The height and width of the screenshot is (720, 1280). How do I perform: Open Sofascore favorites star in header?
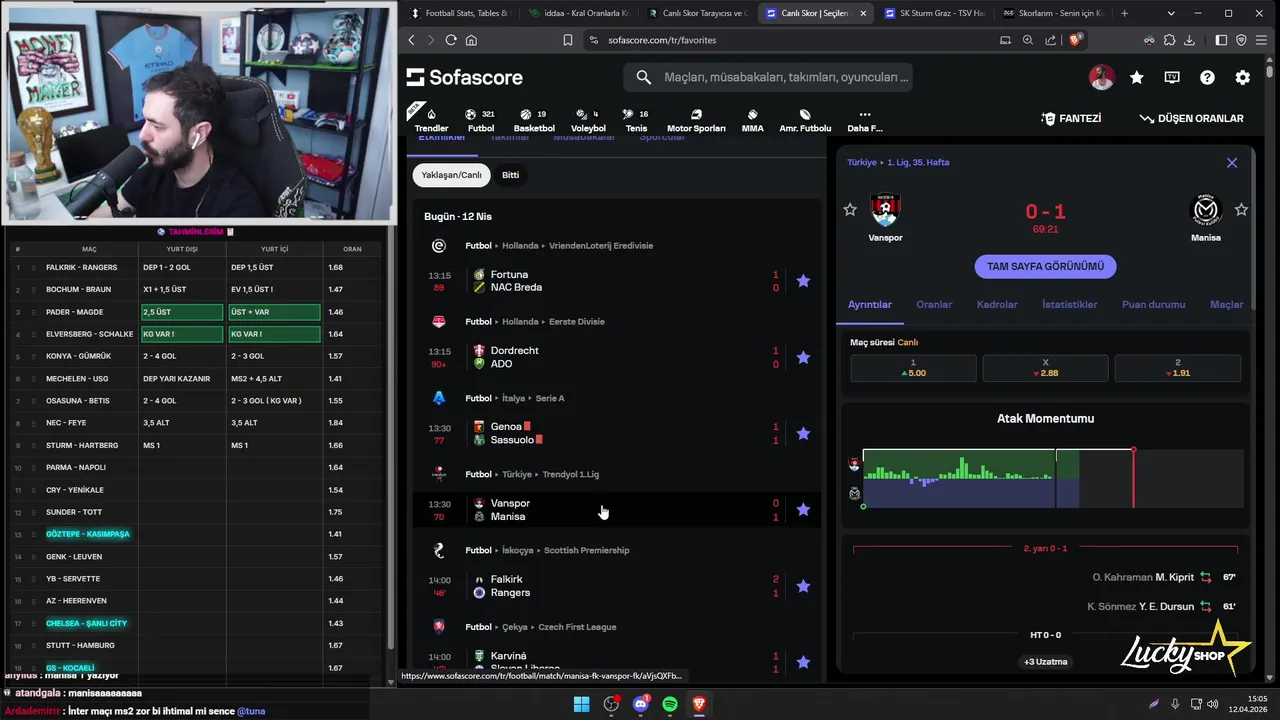point(1137,77)
